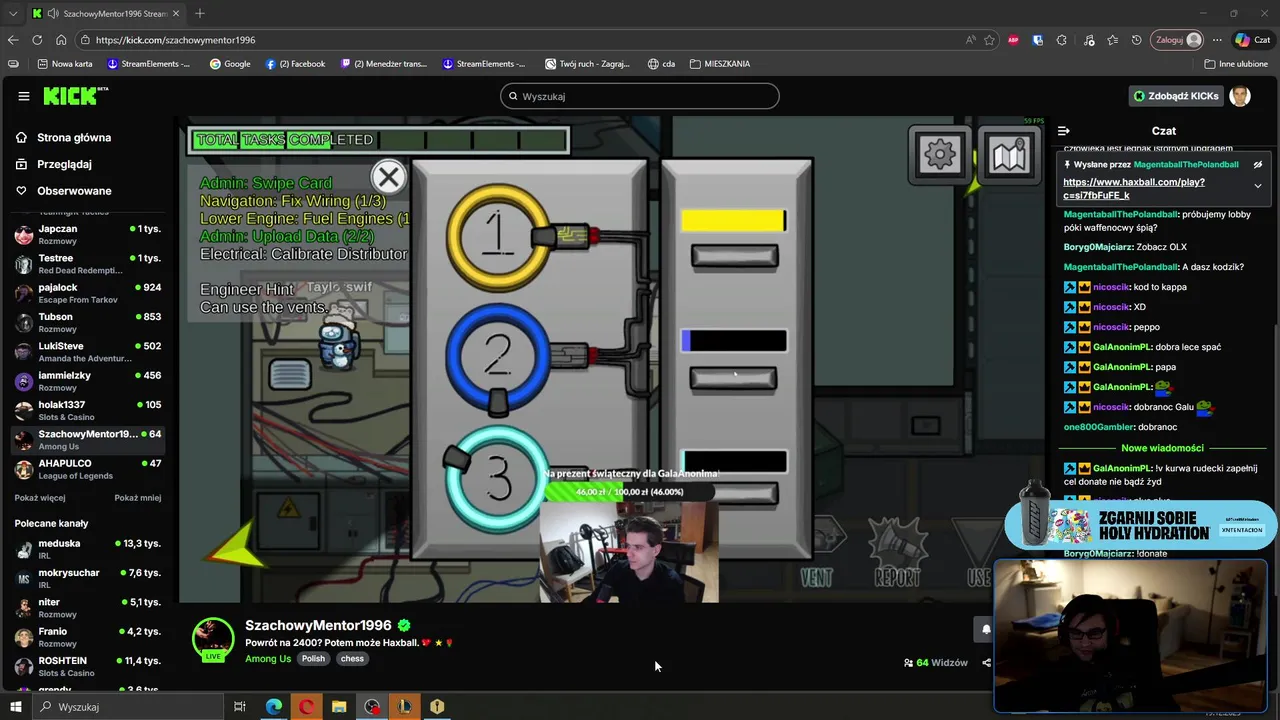
Task: Open AHAPULCO channel in sidebar
Action: tap(88, 469)
